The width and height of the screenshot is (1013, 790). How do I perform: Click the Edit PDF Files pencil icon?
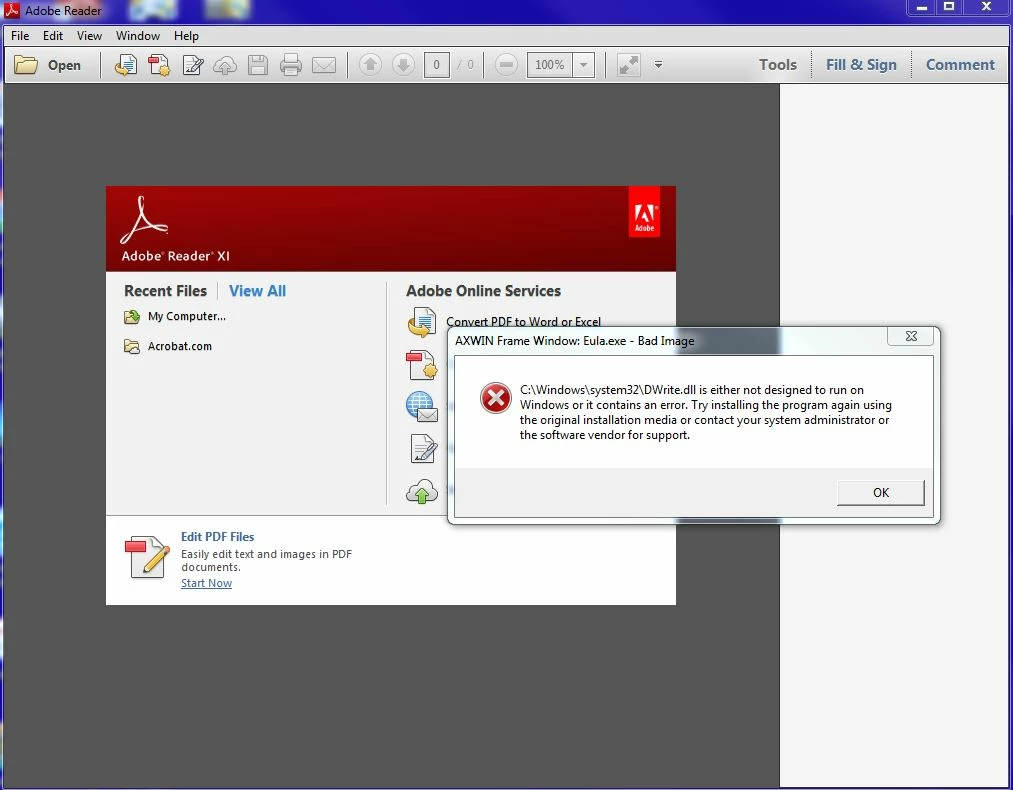[x=147, y=556]
